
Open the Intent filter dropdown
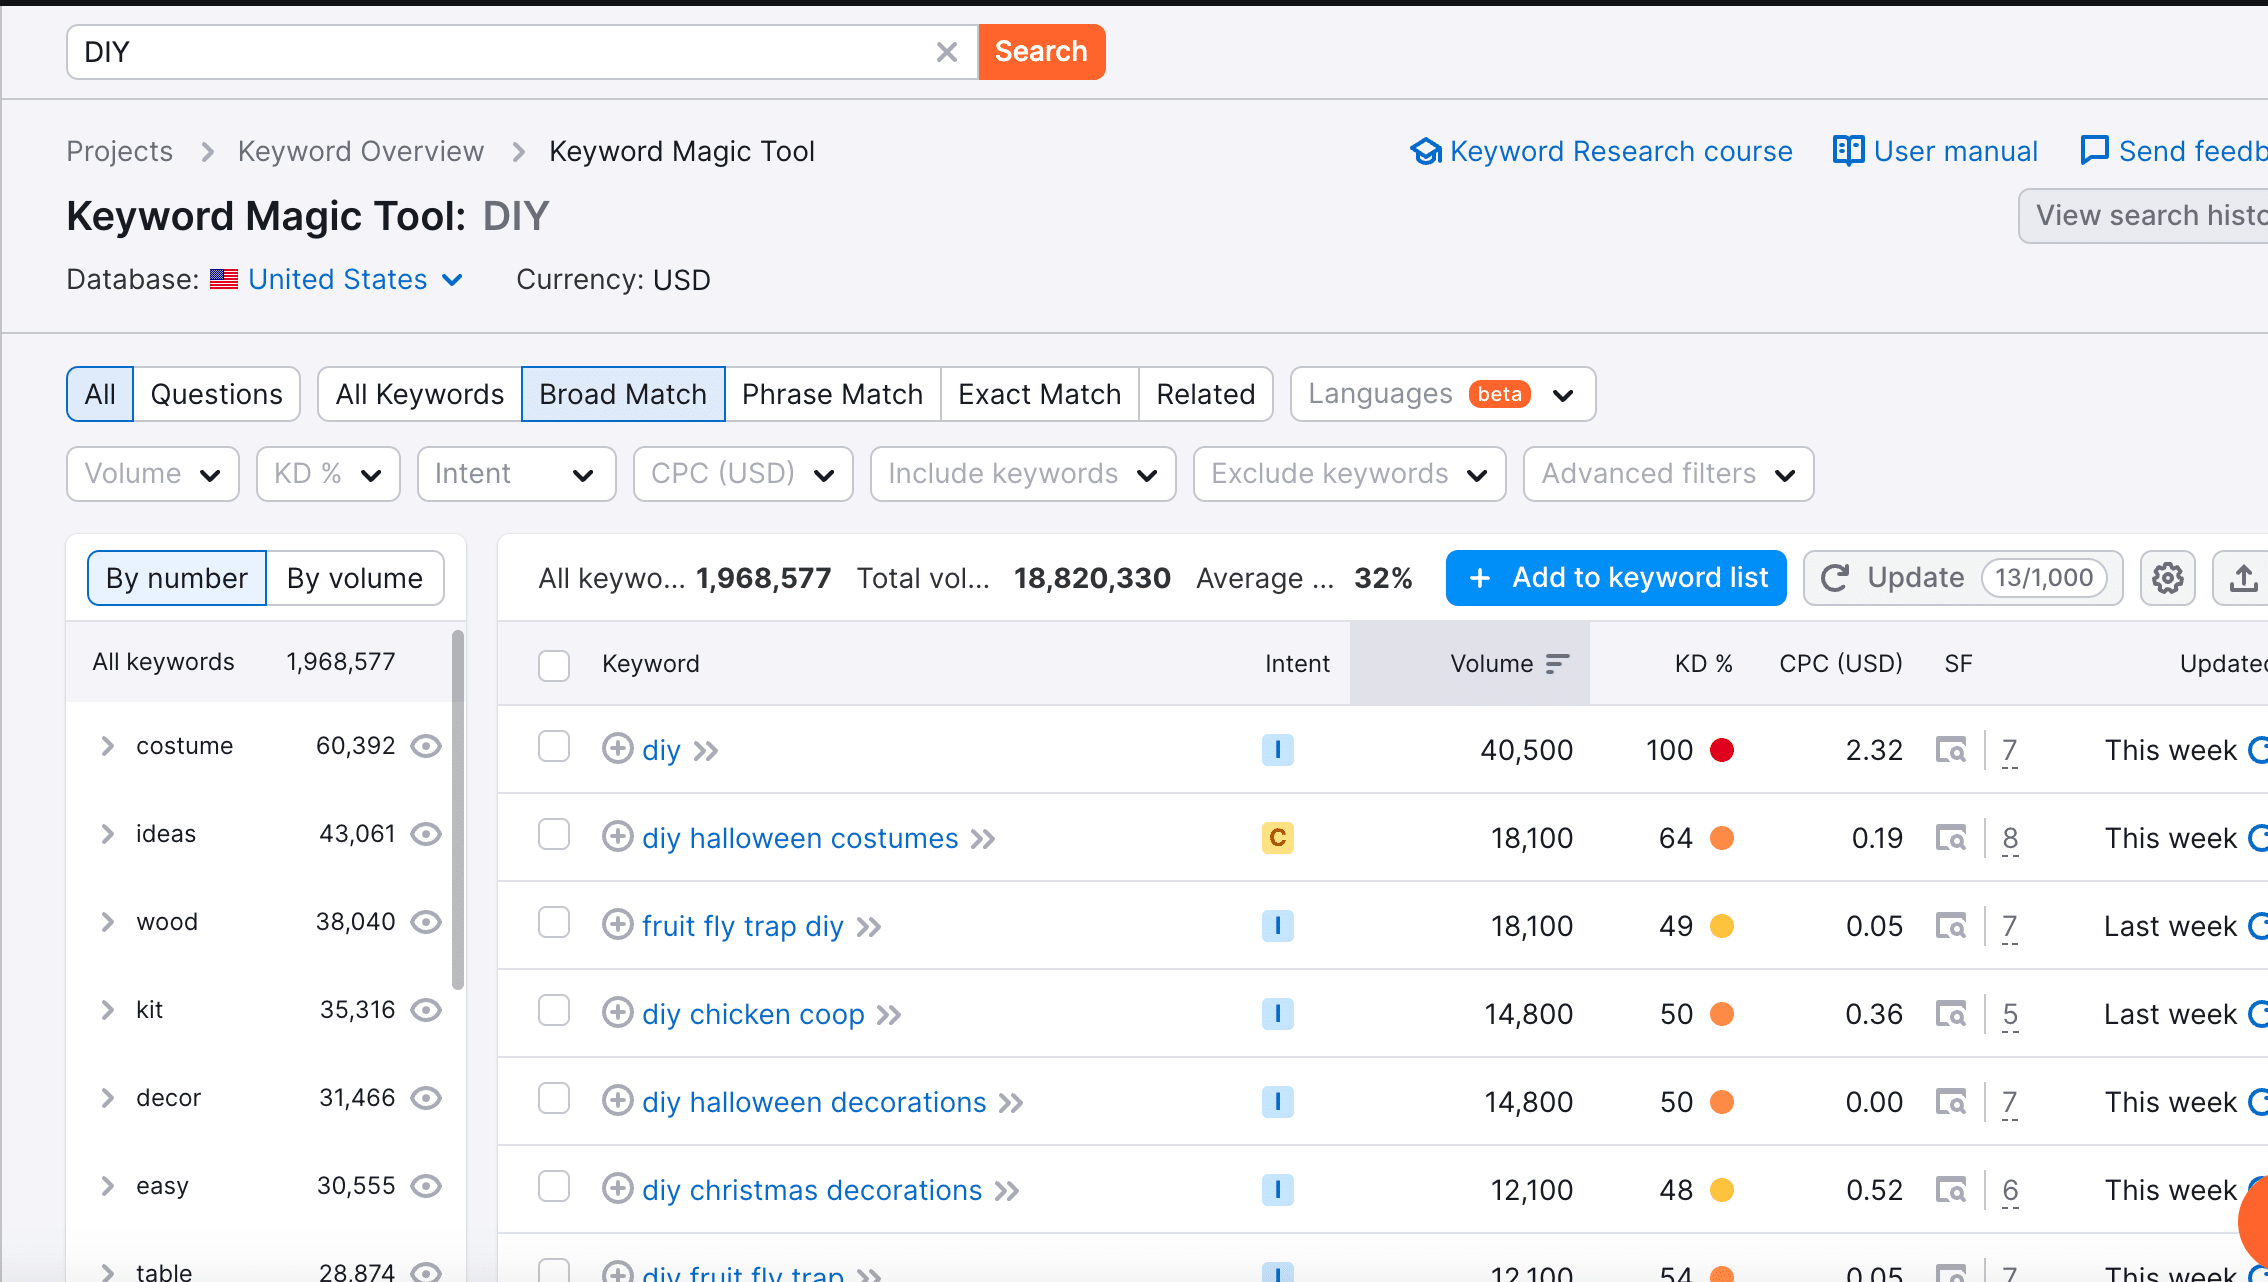tap(516, 474)
